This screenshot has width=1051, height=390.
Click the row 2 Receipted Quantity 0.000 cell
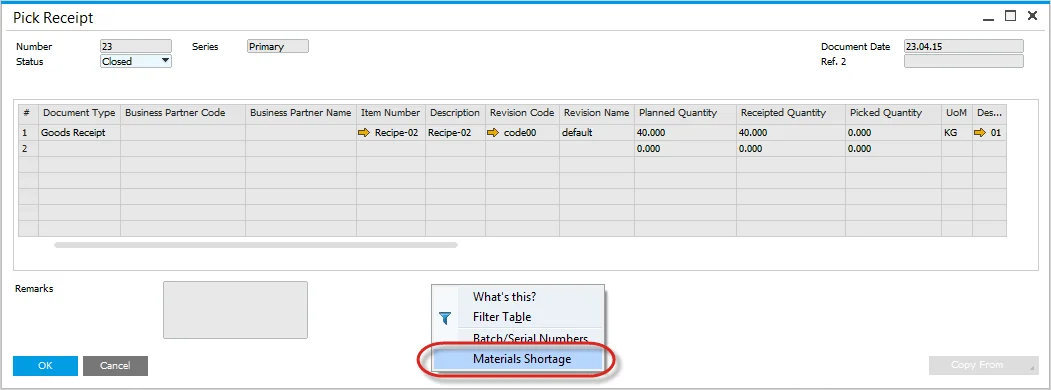coord(790,149)
